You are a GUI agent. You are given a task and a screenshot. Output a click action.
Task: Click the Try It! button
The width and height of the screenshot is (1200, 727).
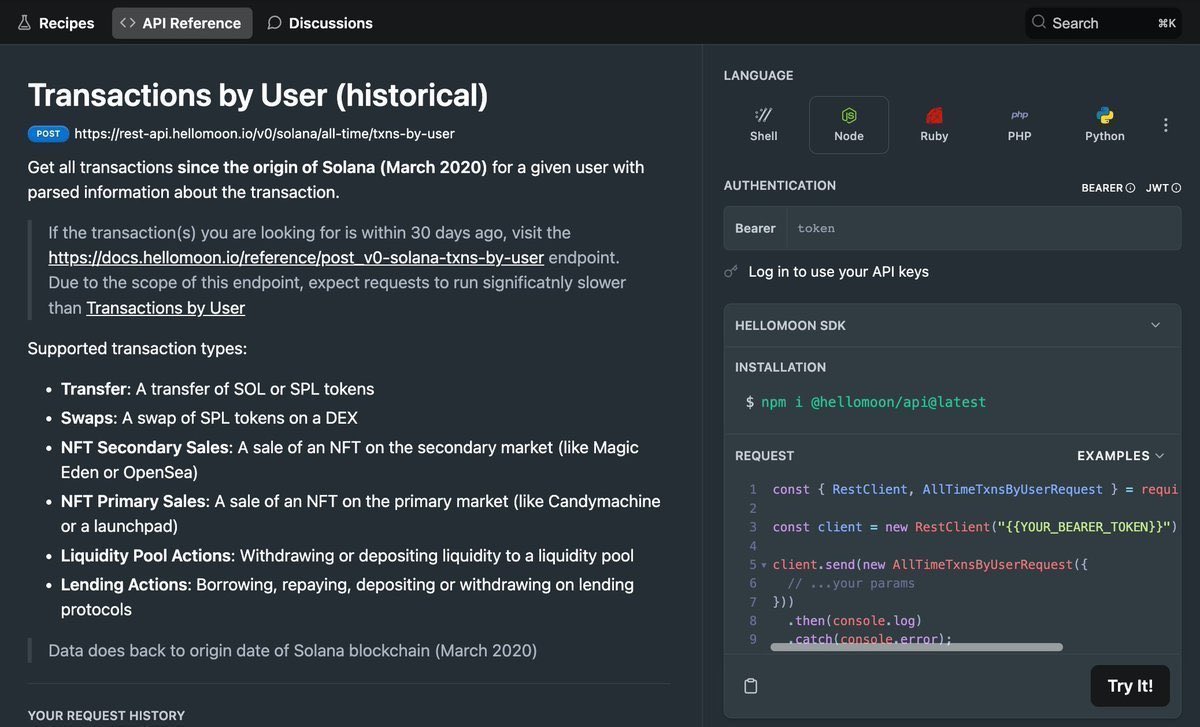point(1130,686)
